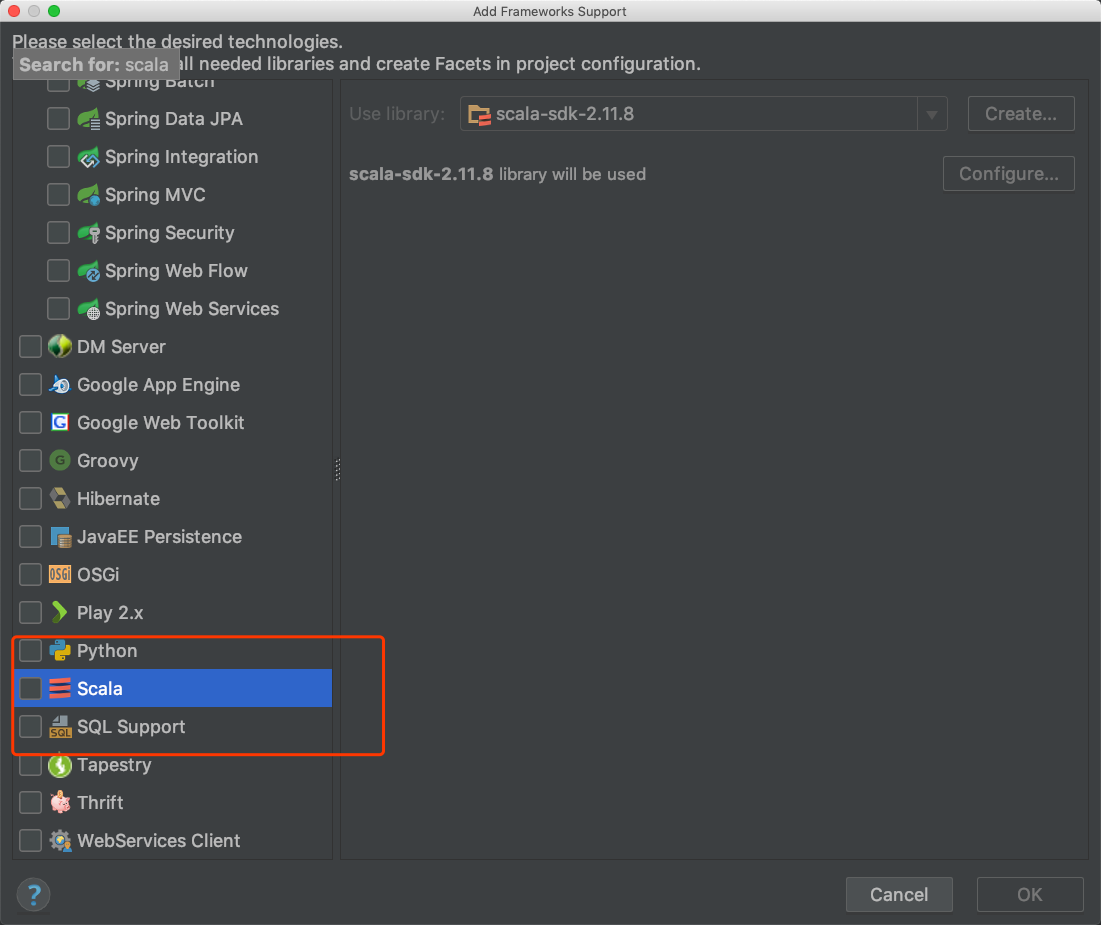Check the WebServices Client checkbox
The height and width of the screenshot is (925, 1101).
[x=30, y=840]
